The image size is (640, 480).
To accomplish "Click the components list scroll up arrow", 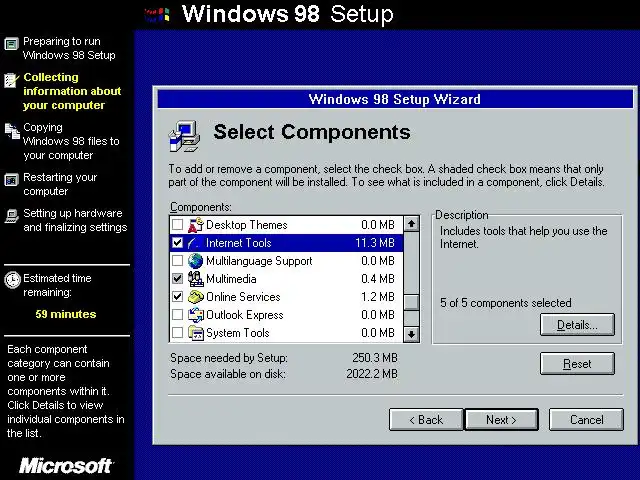I will click(x=411, y=224).
